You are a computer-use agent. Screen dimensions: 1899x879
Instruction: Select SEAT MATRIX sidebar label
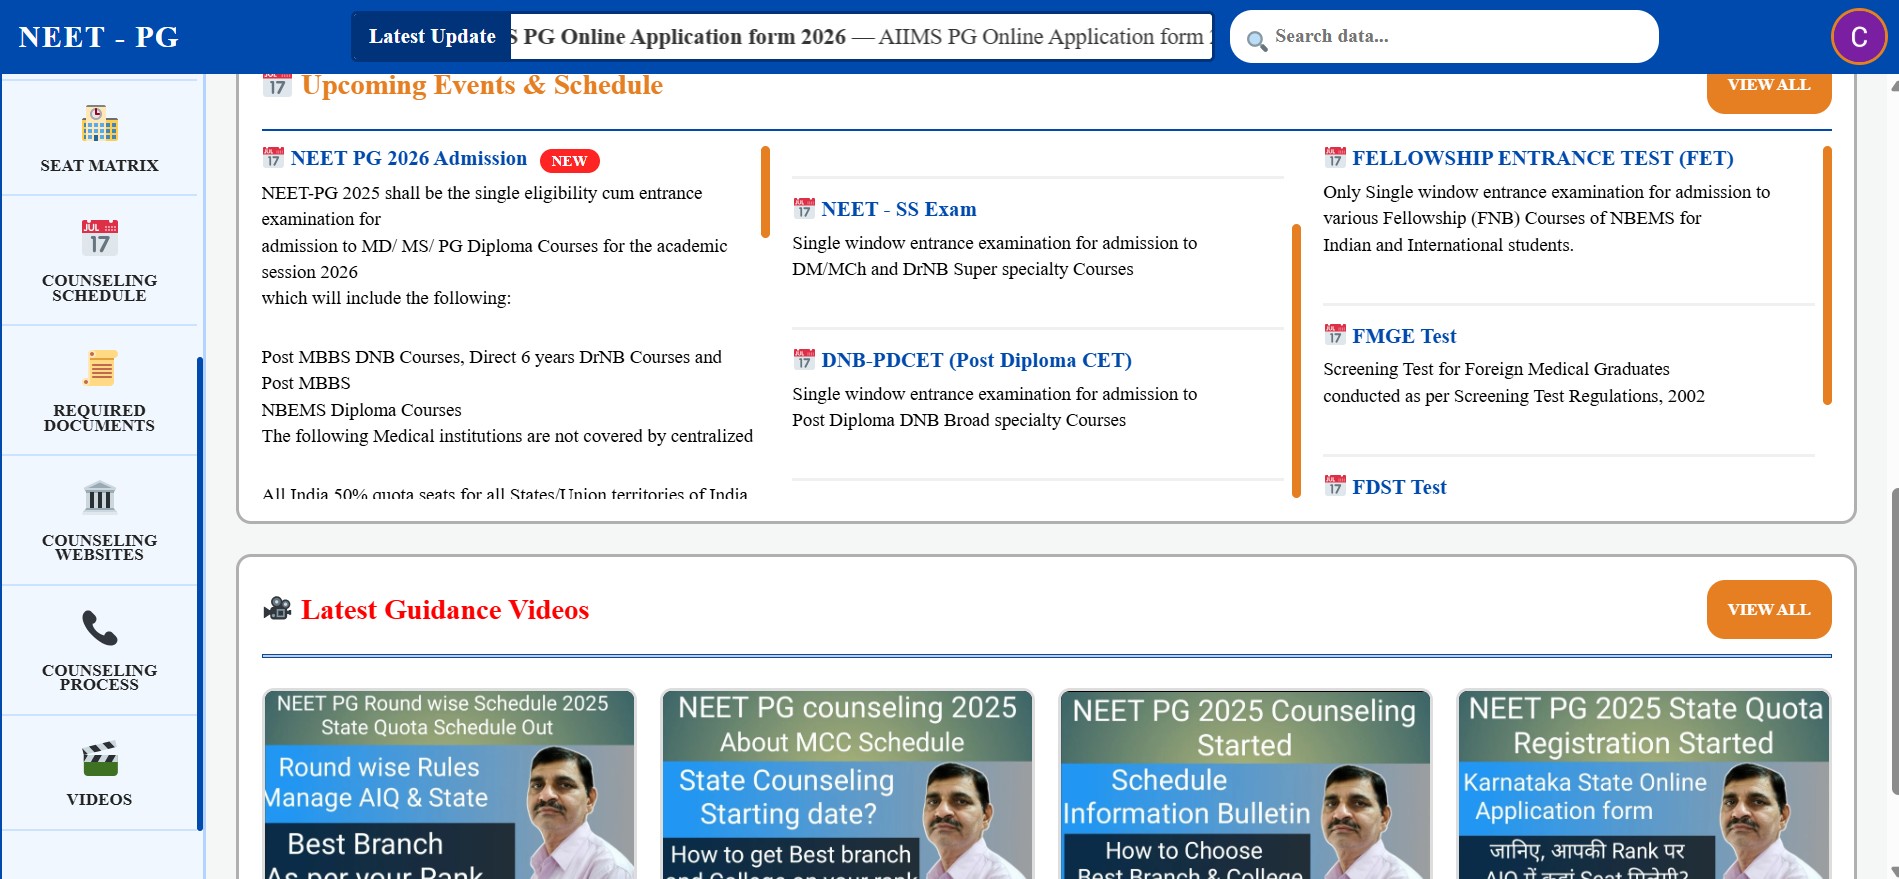pos(99,166)
